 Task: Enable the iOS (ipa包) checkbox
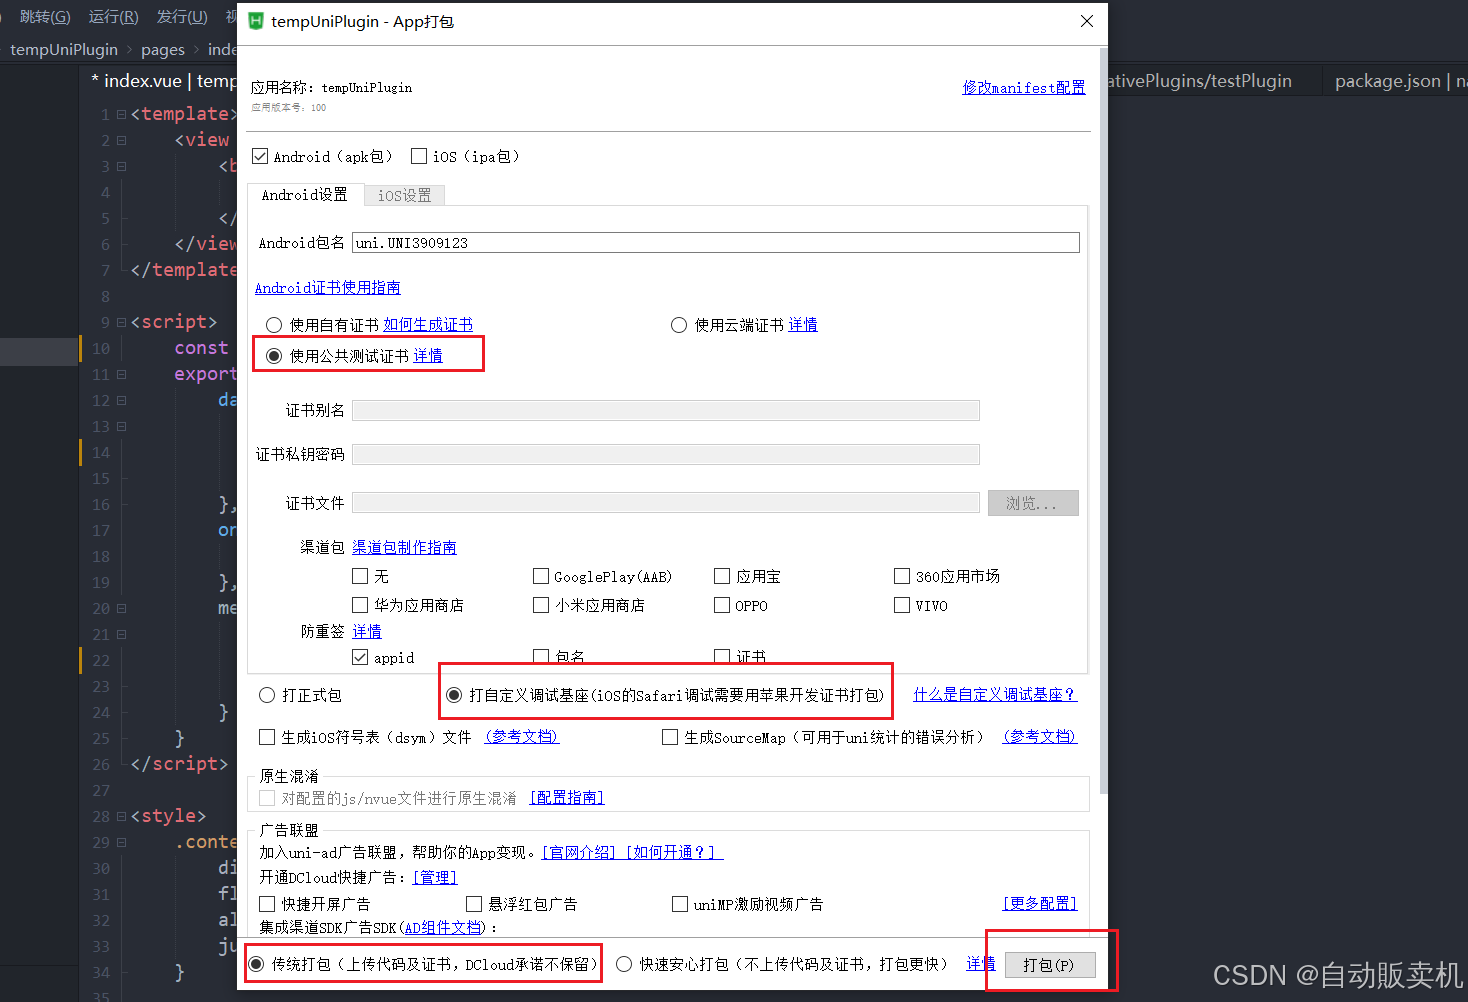click(418, 156)
